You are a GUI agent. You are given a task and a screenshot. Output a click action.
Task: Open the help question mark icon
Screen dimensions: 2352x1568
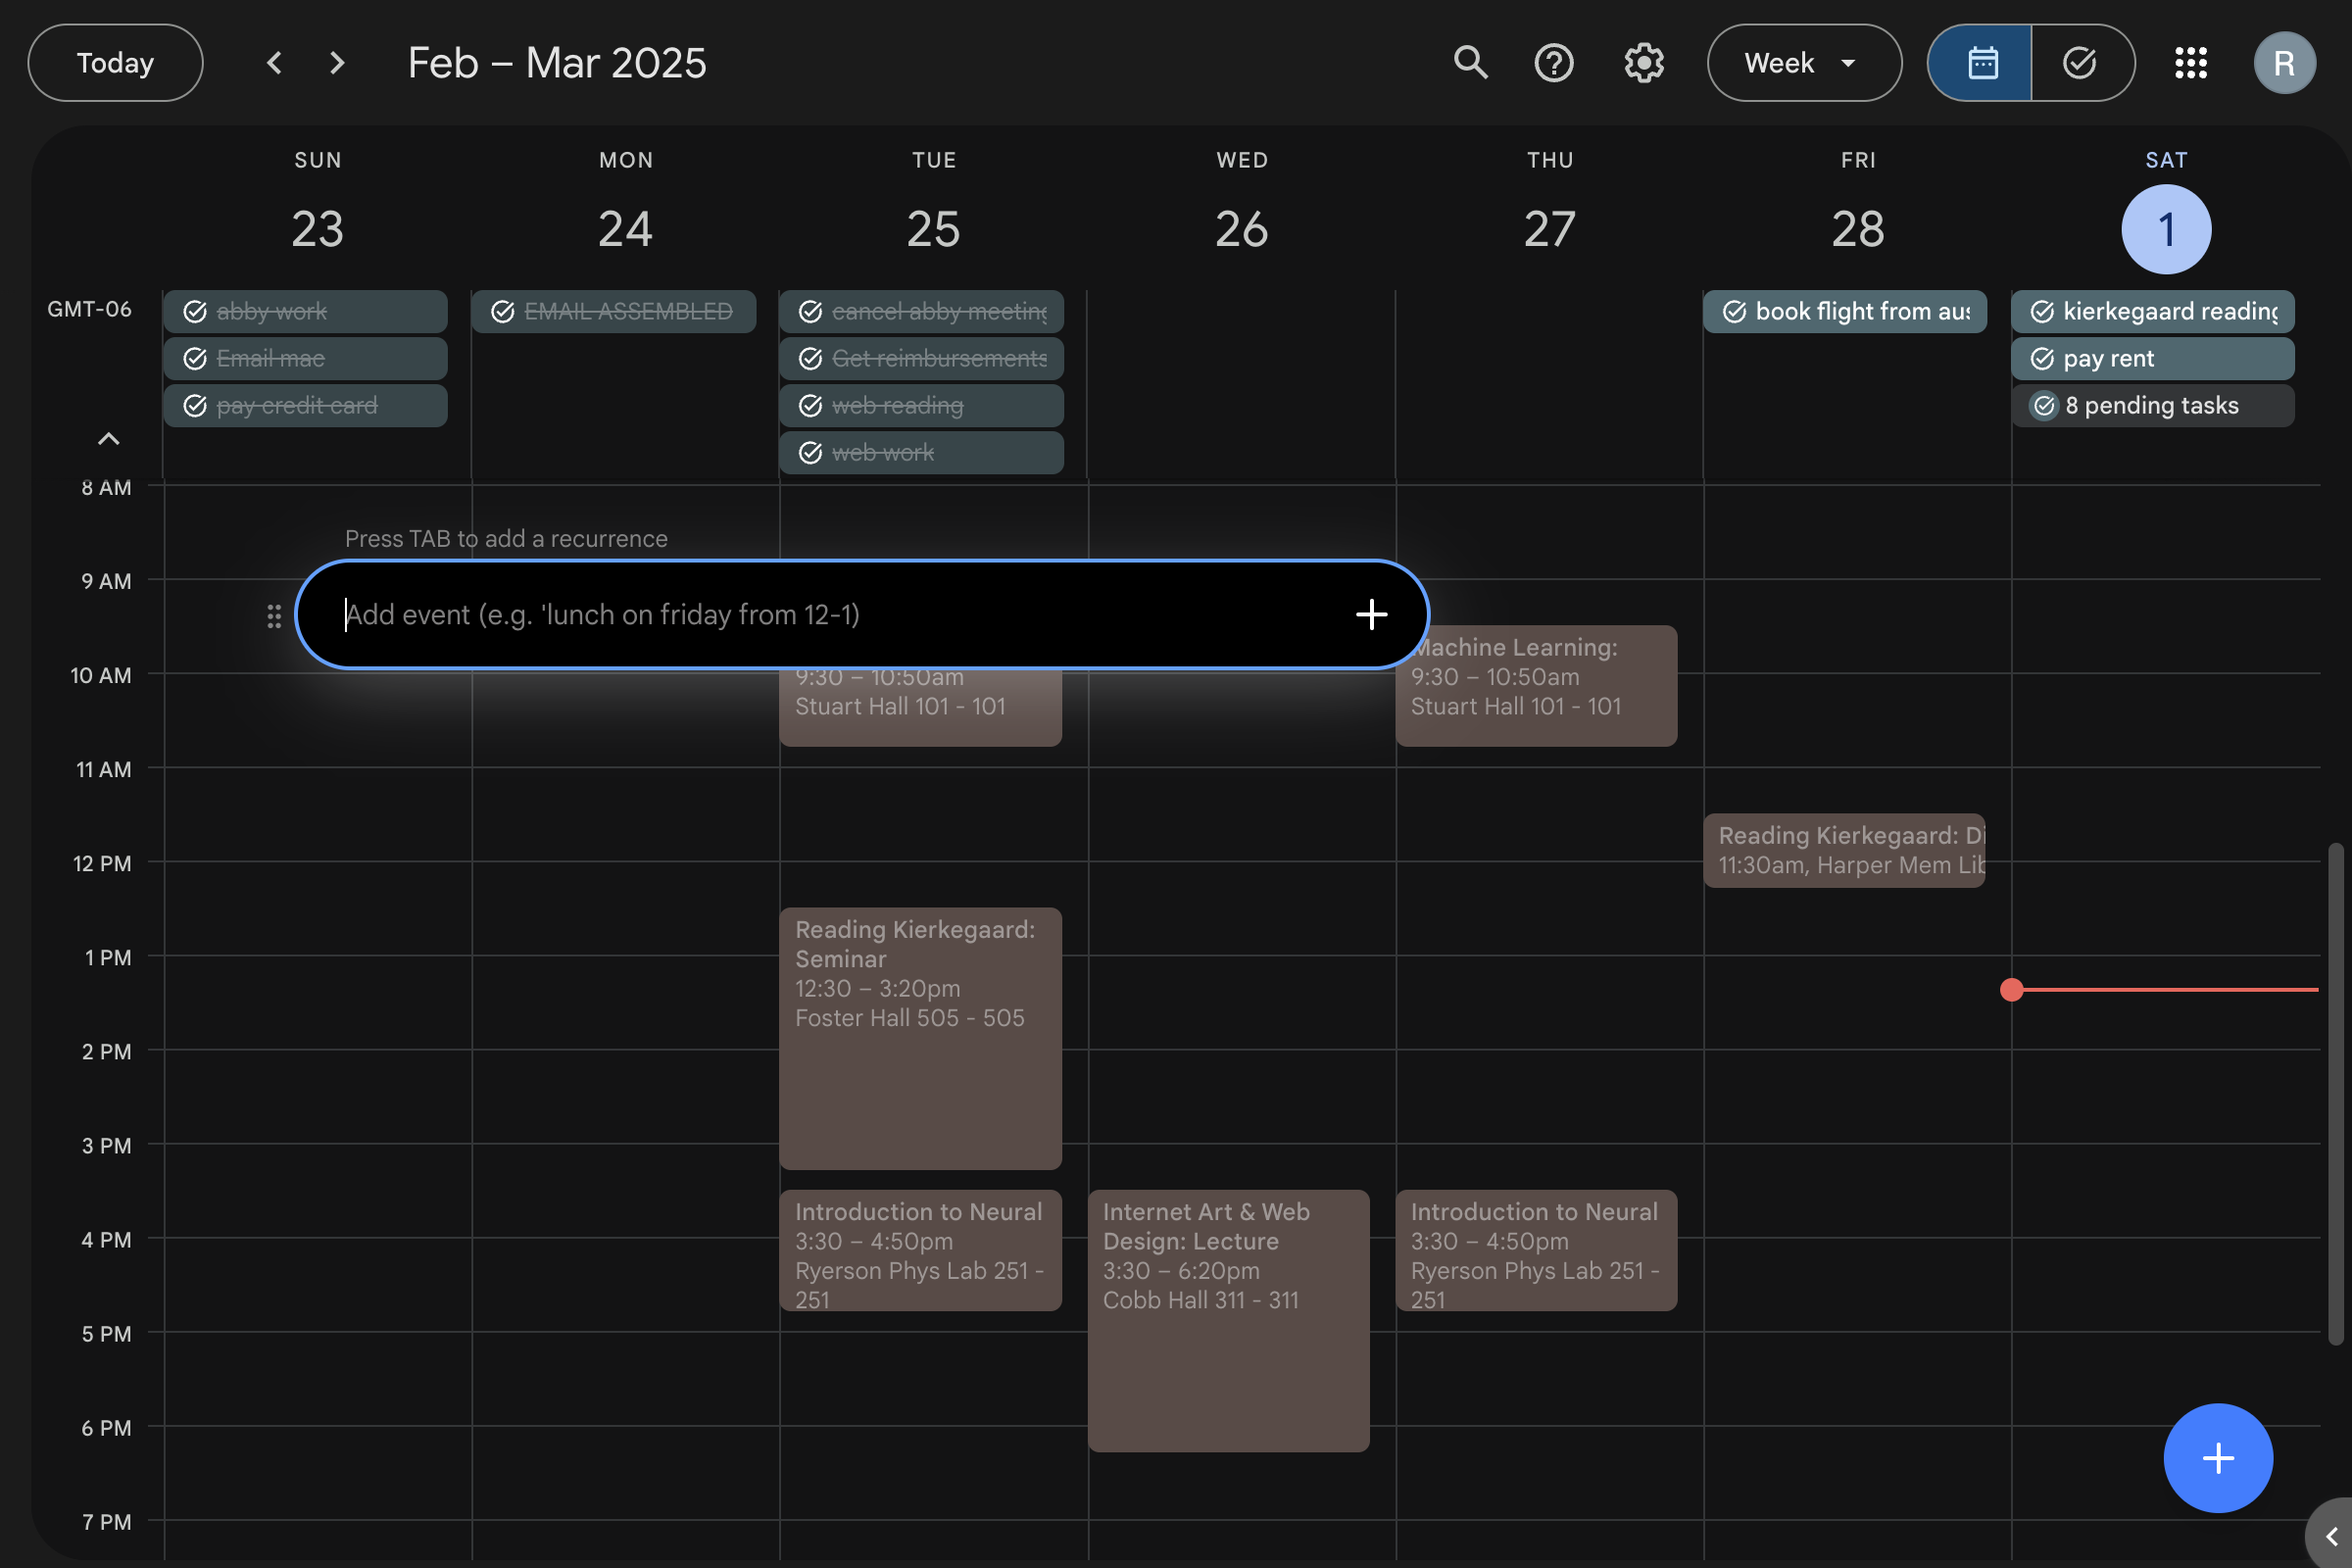pos(1553,62)
